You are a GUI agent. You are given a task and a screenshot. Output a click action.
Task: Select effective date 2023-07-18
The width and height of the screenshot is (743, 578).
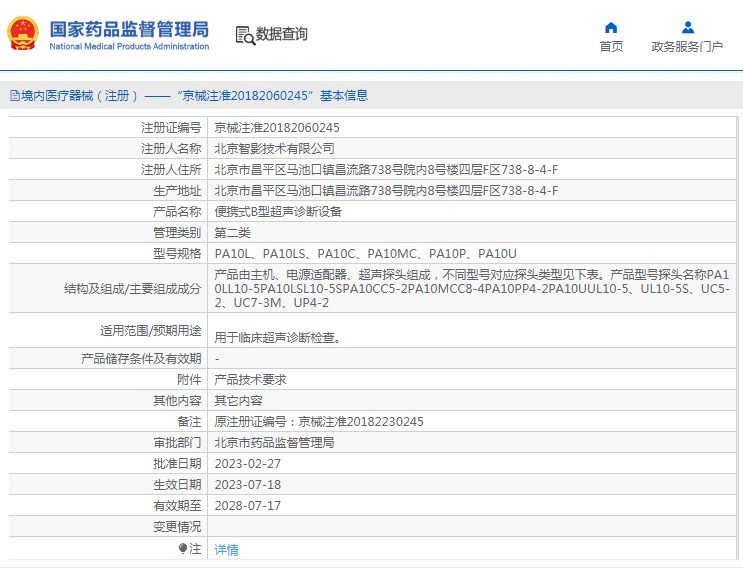248,485
